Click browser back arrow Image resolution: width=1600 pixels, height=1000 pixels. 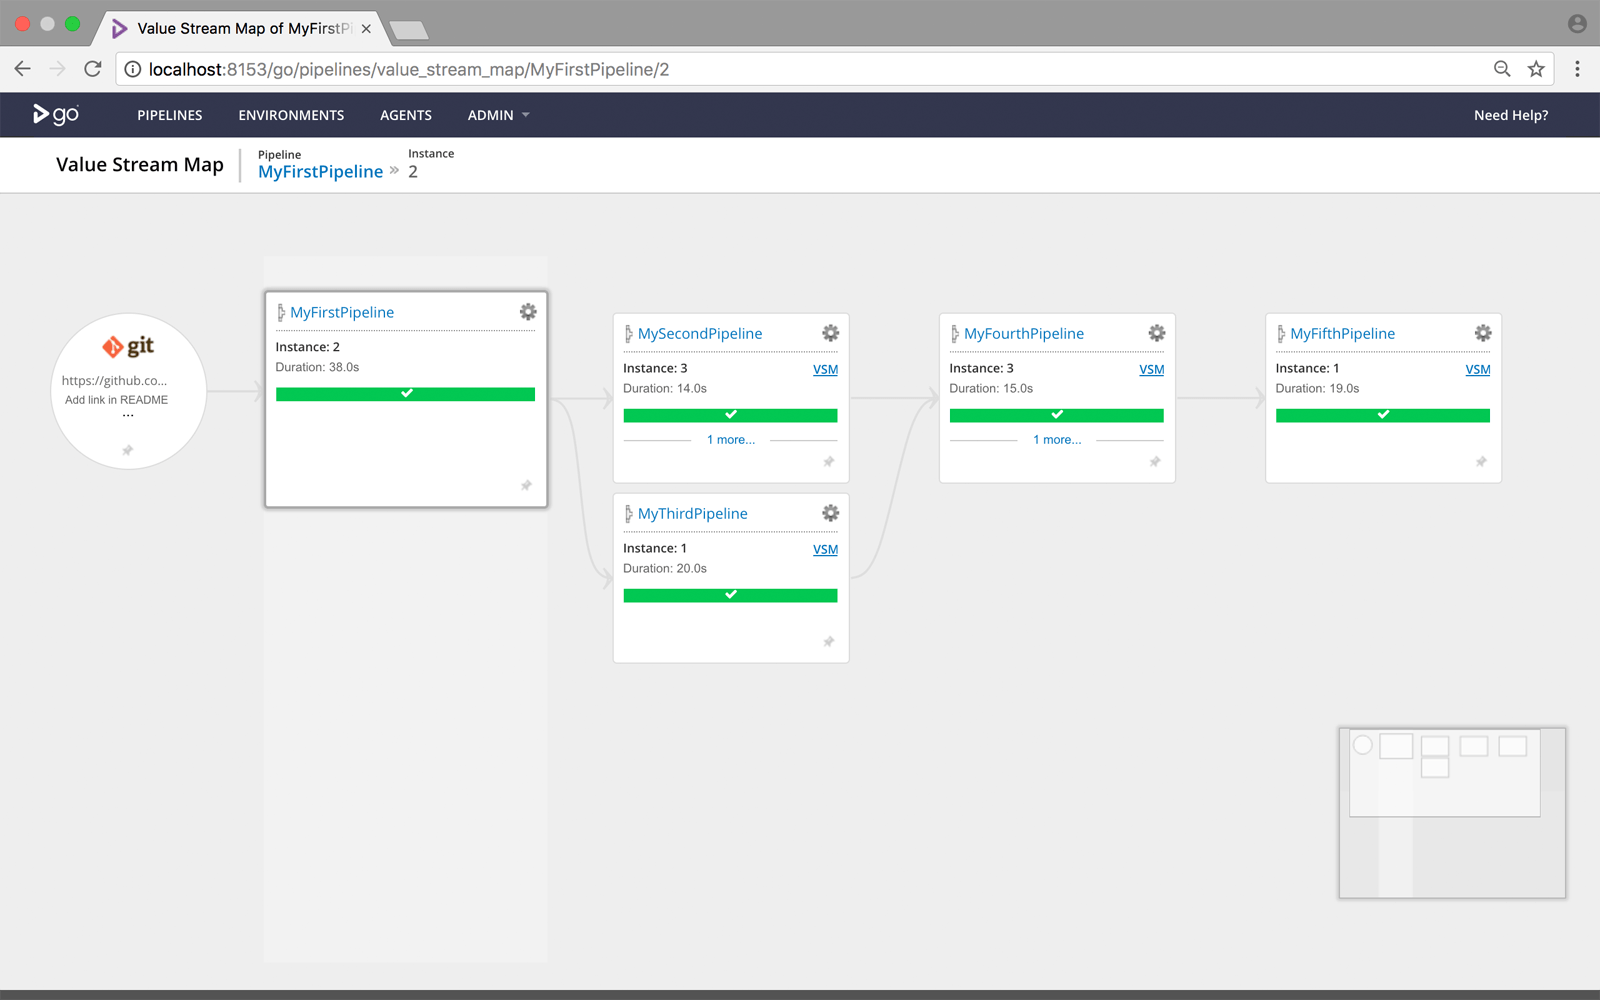(x=23, y=69)
